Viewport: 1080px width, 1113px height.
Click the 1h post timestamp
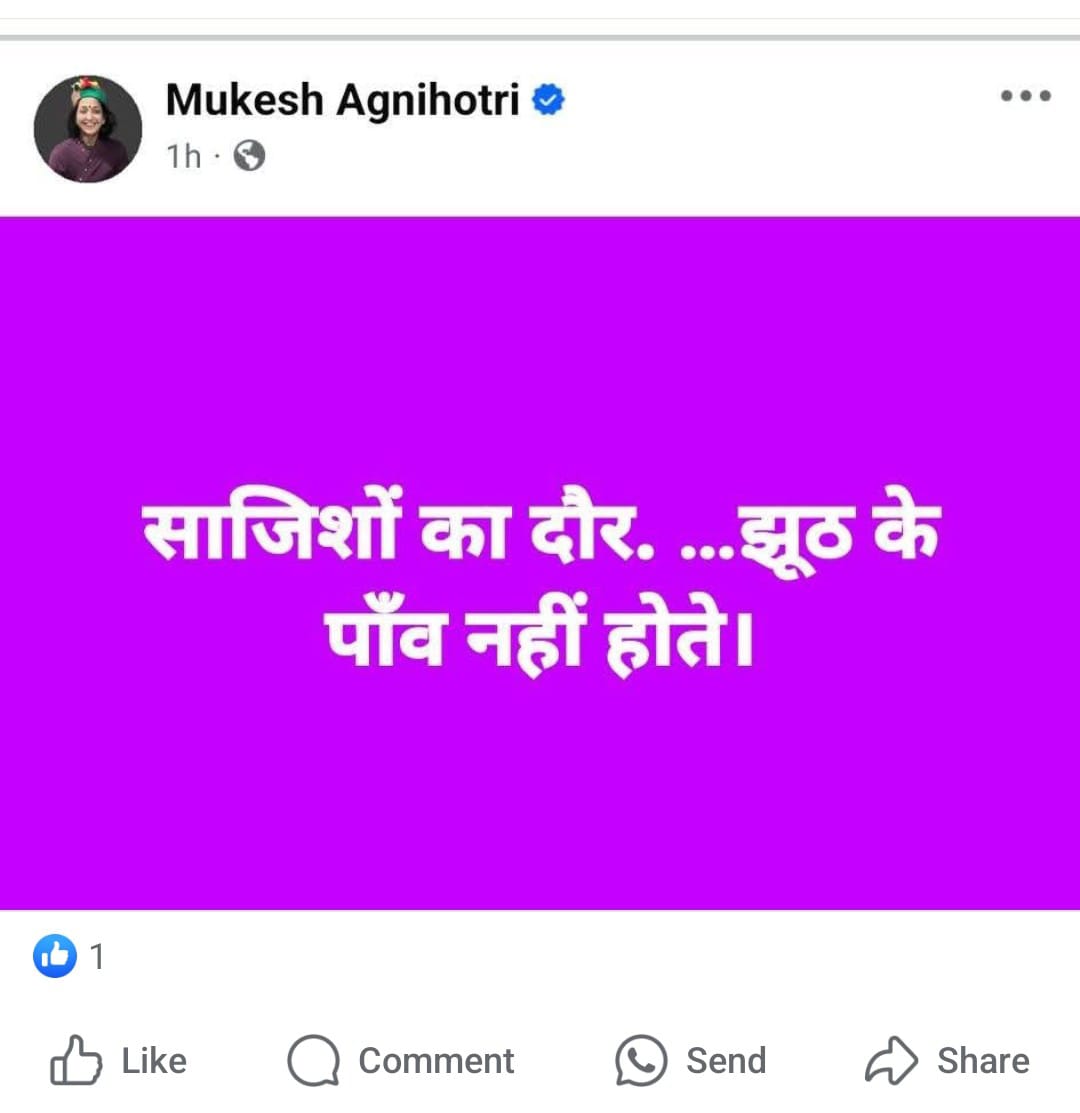(x=184, y=156)
